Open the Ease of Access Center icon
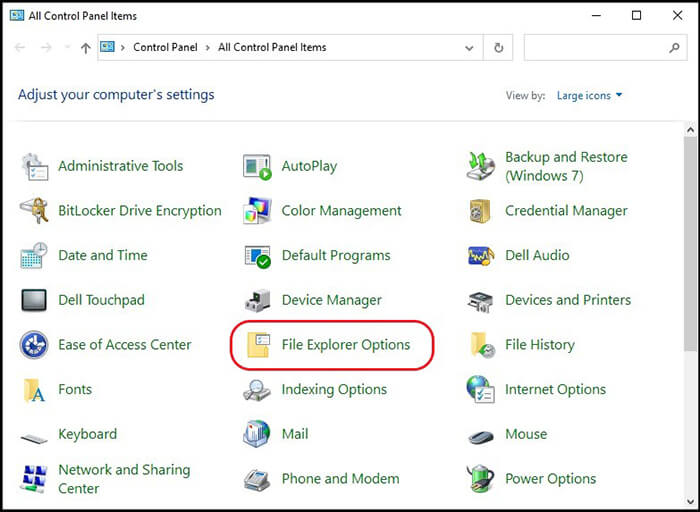The height and width of the screenshot is (512, 700). point(34,345)
